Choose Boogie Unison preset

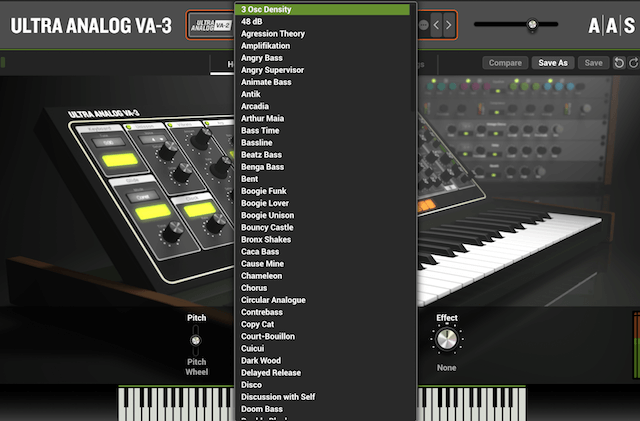tap(322, 216)
